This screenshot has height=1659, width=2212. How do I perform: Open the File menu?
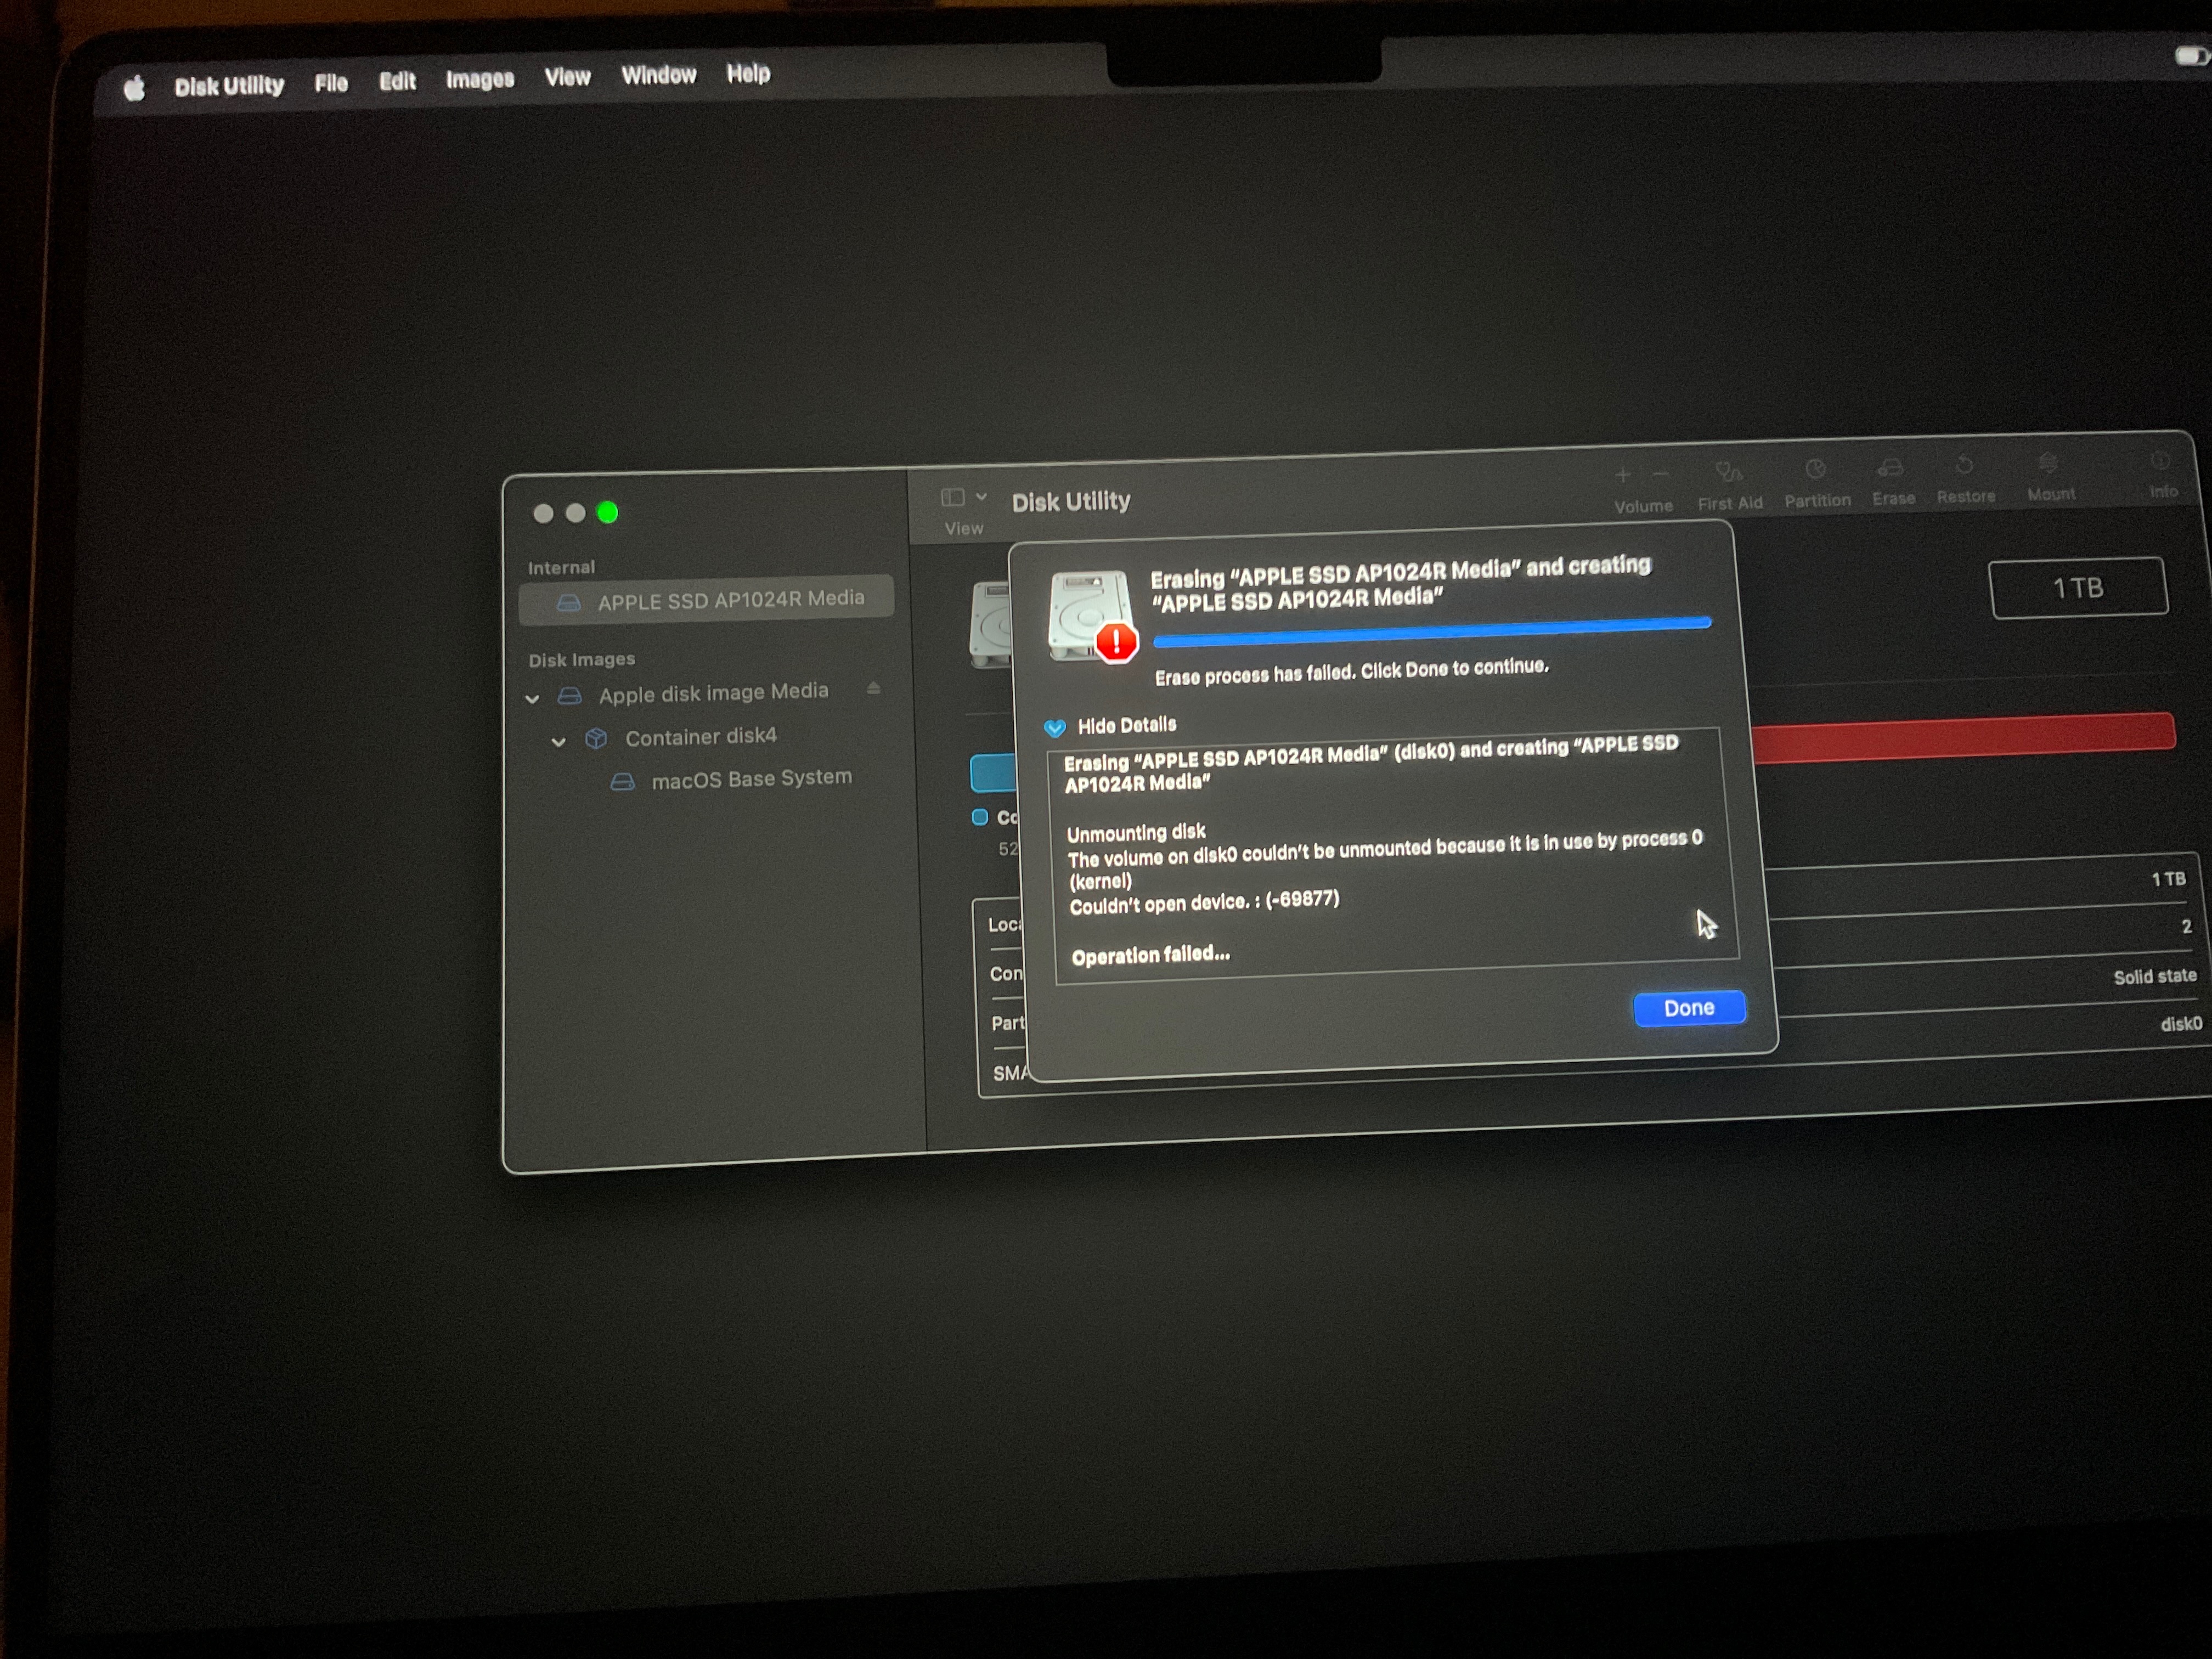pos(331,84)
